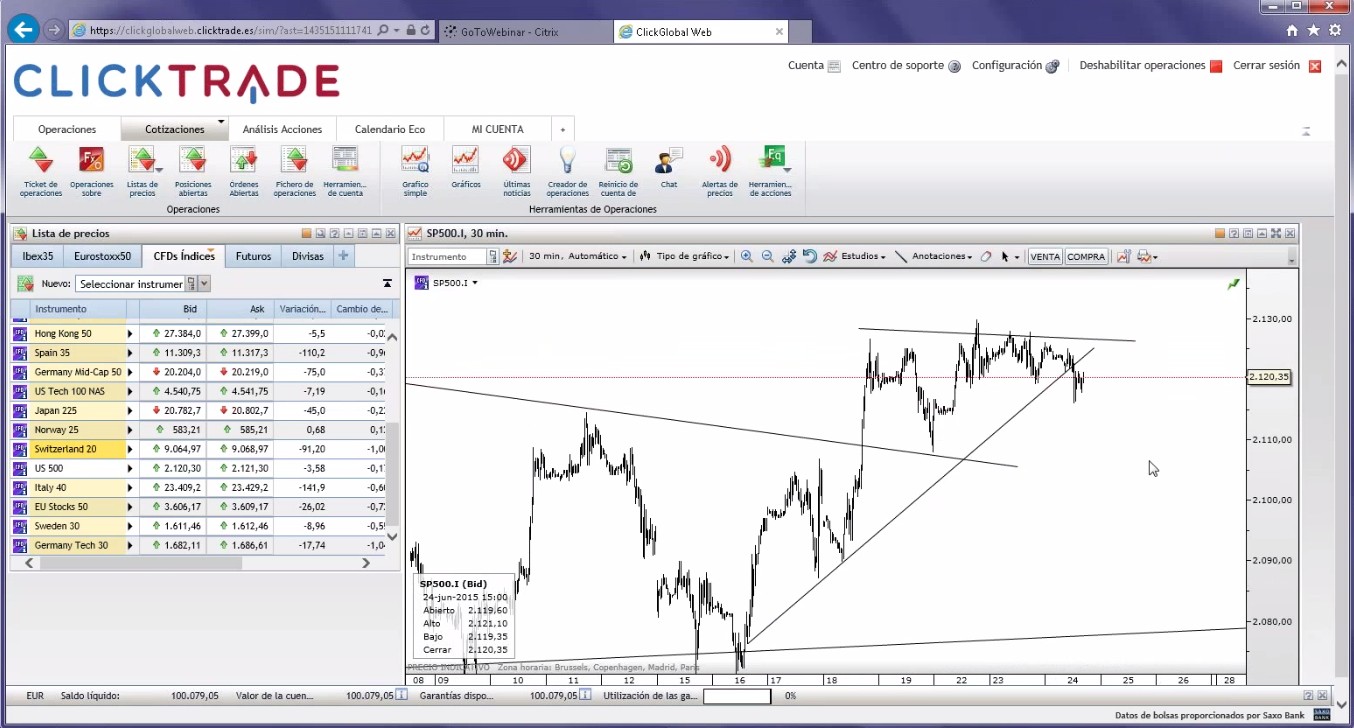
Task: Expand the US 500 row arrow
Action: coord(129,468)
